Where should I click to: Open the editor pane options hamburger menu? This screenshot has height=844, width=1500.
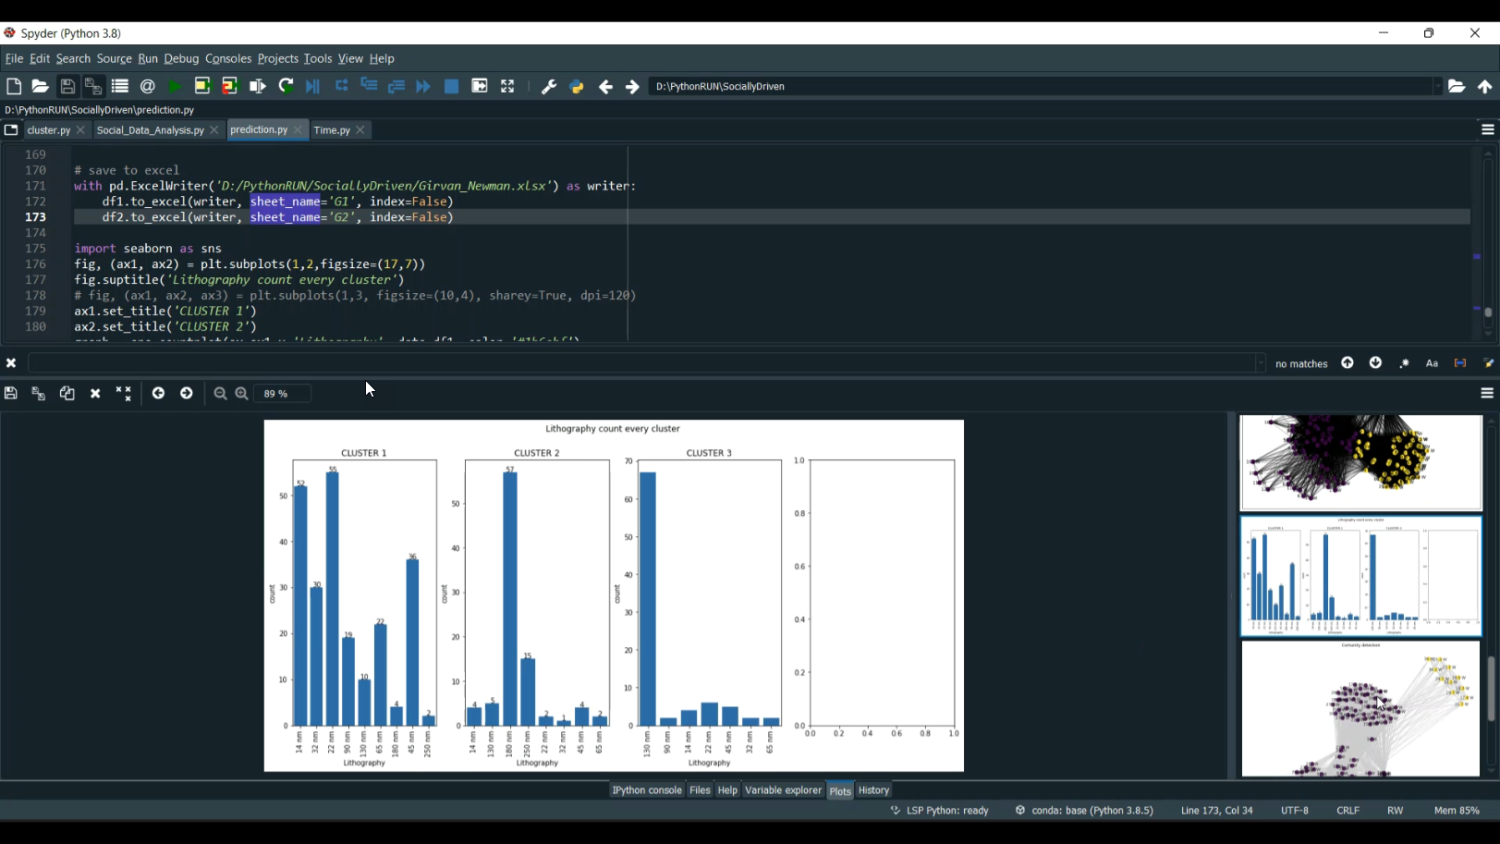click(1487, 130)
